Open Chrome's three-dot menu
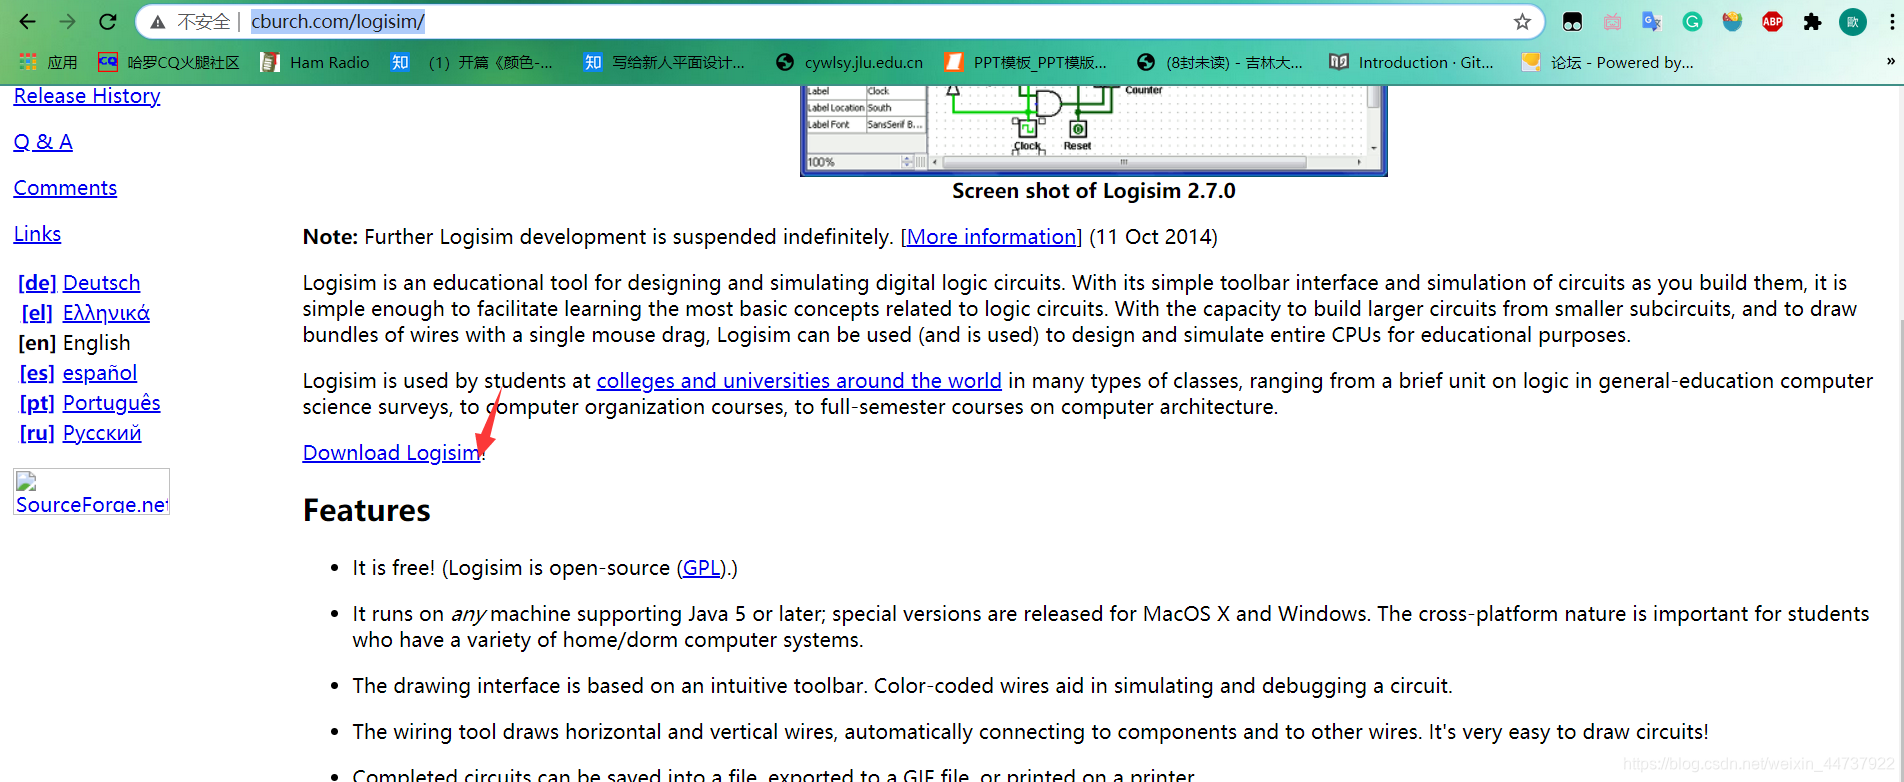This screenshot has height=782, width=1904. (x=1891, y=21)
